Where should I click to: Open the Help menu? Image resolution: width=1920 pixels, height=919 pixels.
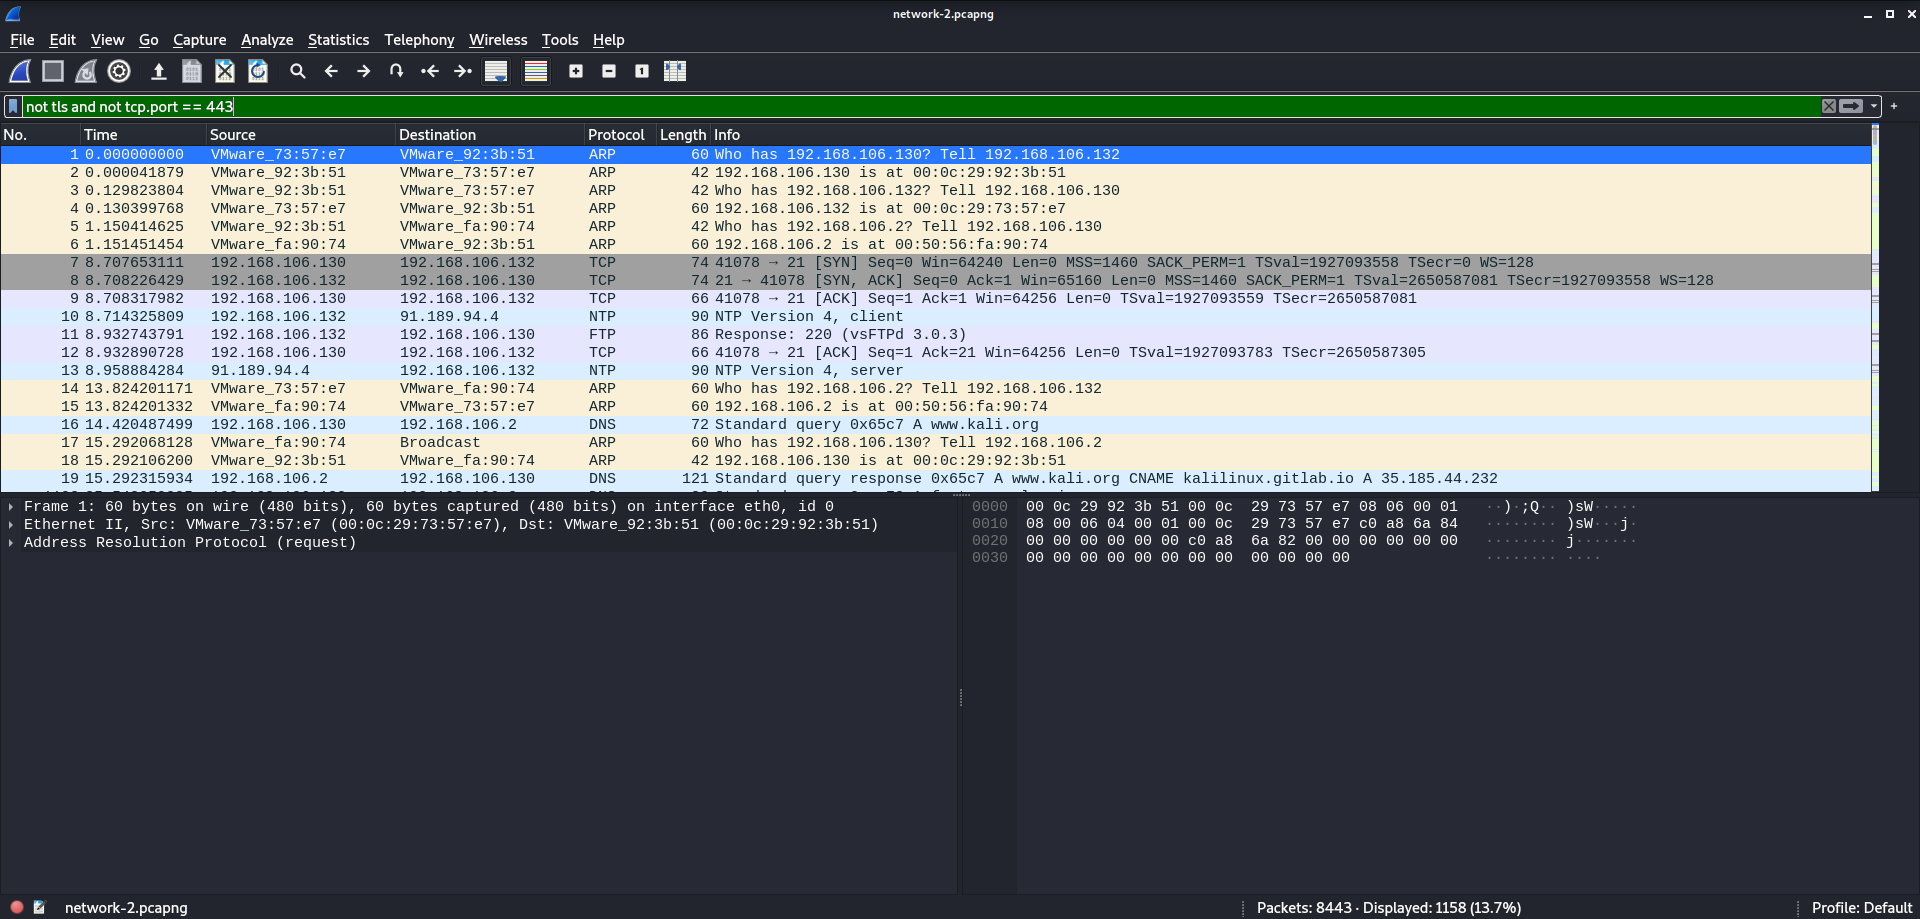pos(608,40)
